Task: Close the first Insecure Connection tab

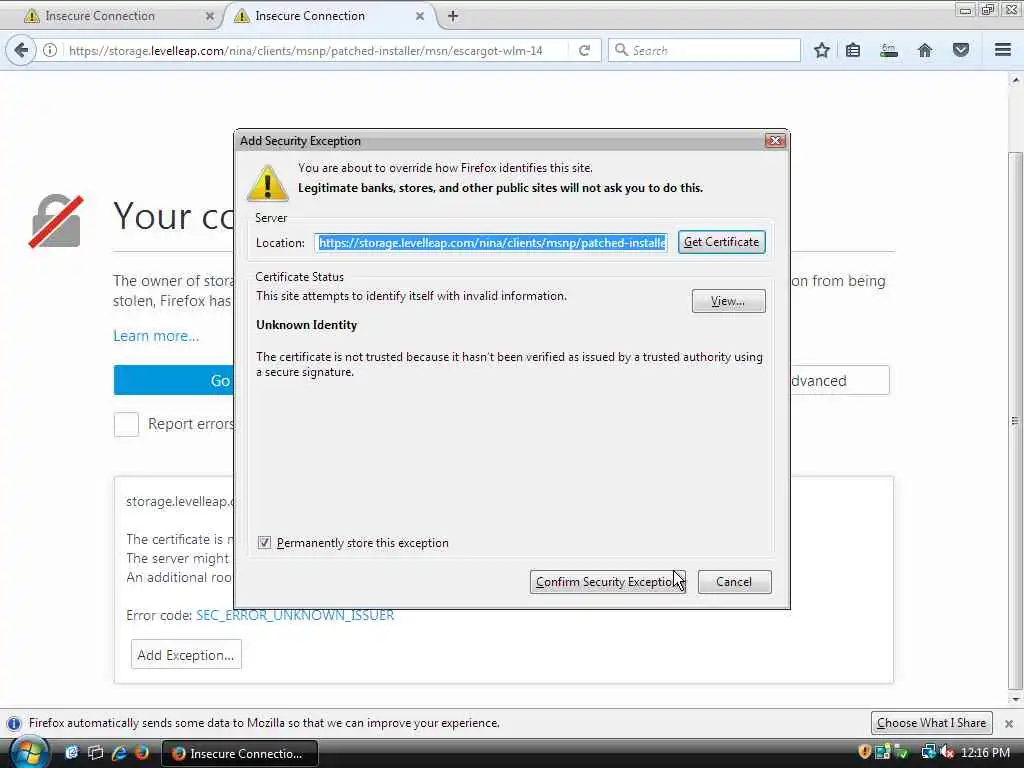Action: point(210,16)
